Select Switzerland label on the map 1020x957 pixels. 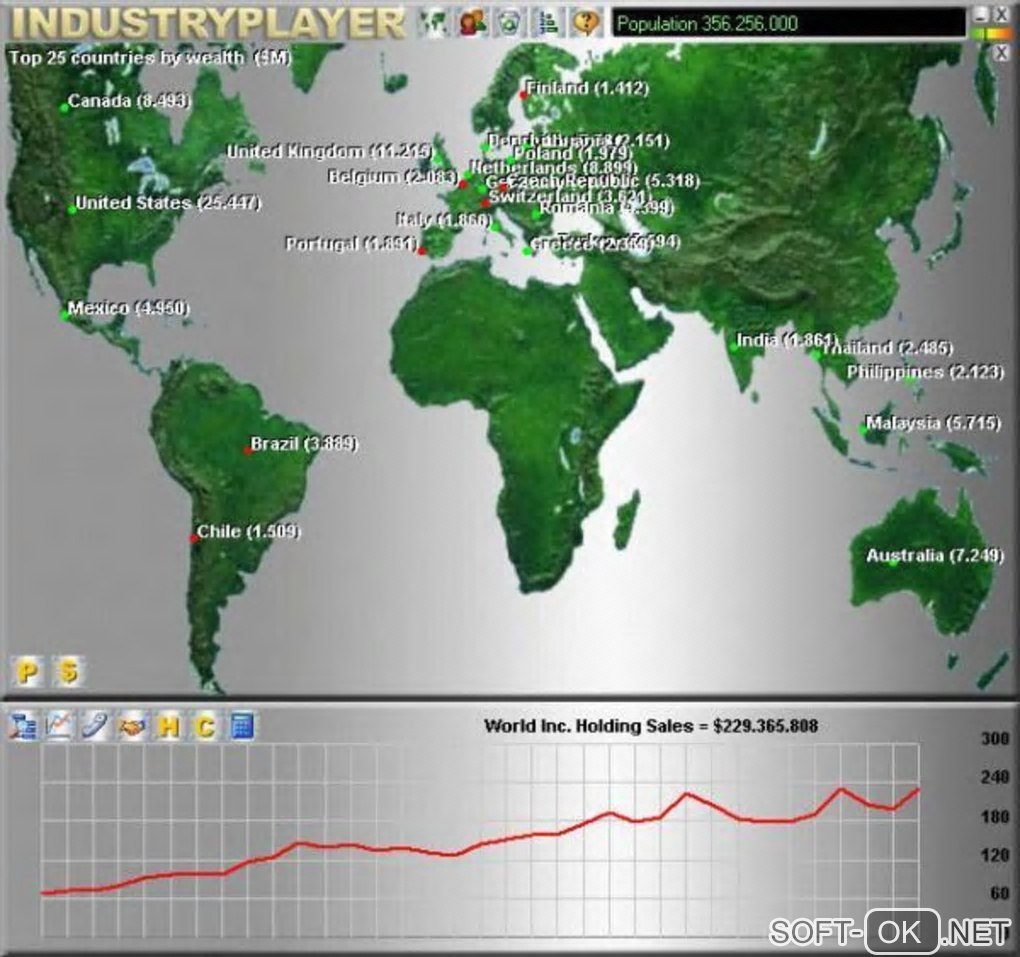569,196
